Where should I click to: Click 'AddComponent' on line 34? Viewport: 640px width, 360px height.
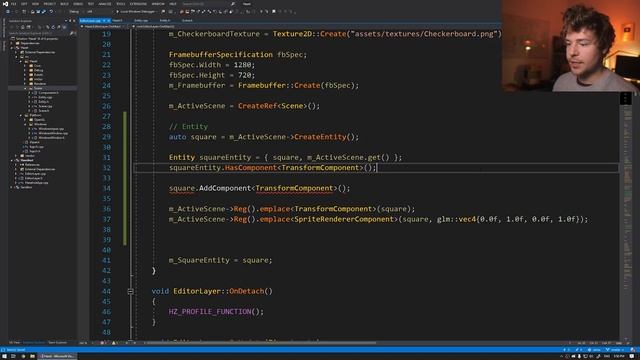[x=225, y=188]
